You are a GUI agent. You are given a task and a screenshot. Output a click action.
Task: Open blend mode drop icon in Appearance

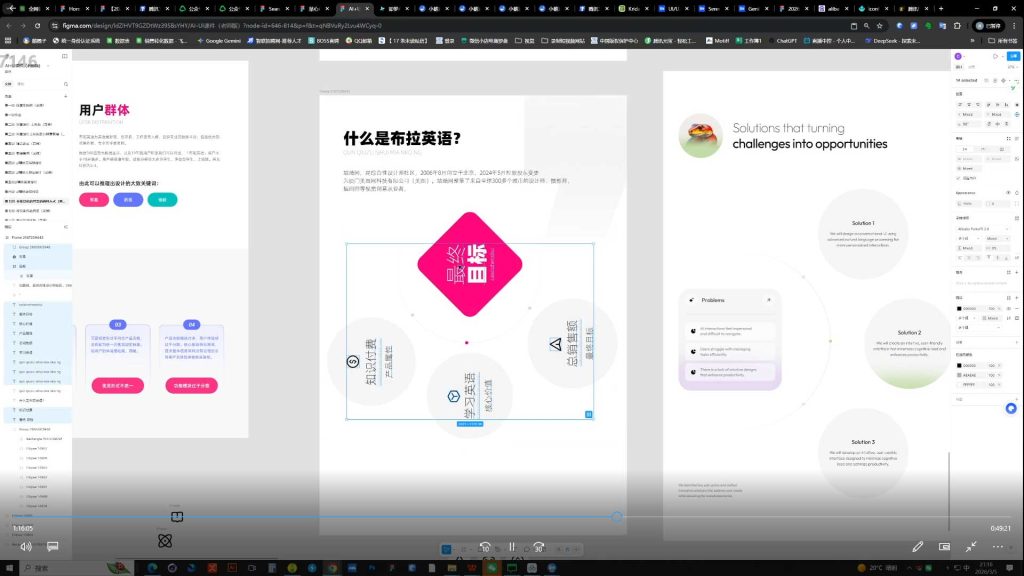click(1017, 193)
